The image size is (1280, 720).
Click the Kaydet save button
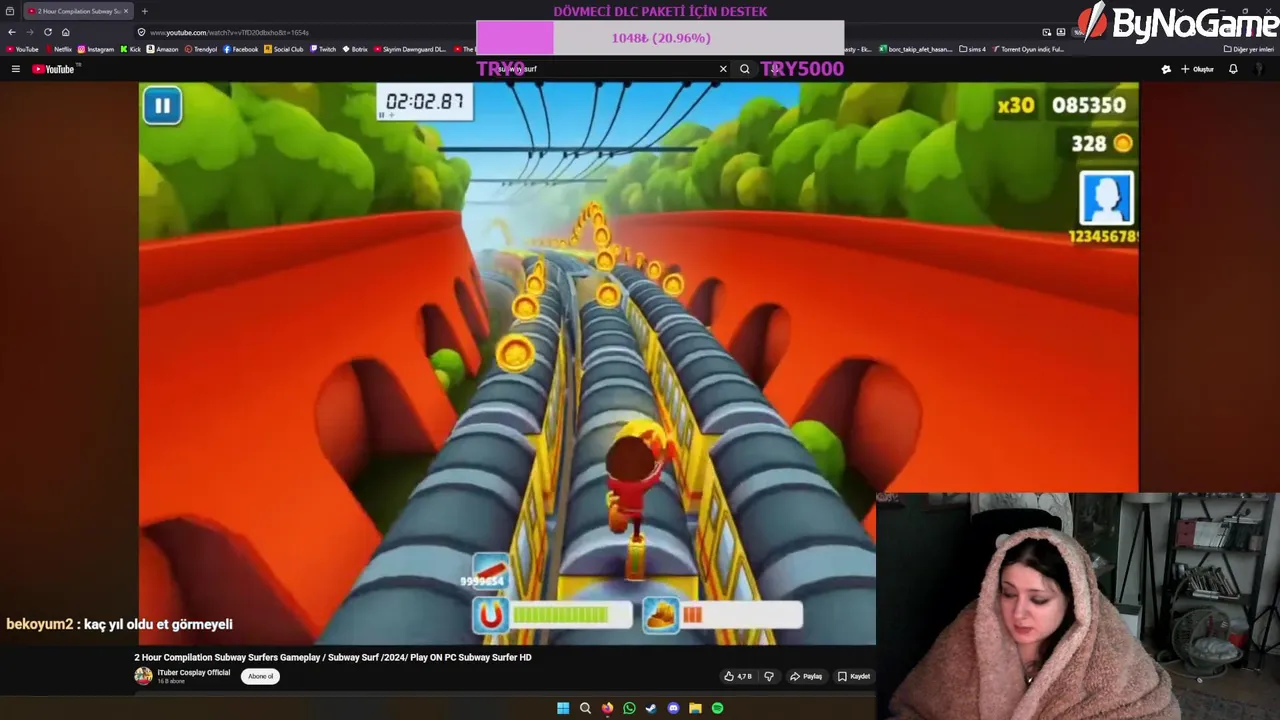(x=854, y=676)
